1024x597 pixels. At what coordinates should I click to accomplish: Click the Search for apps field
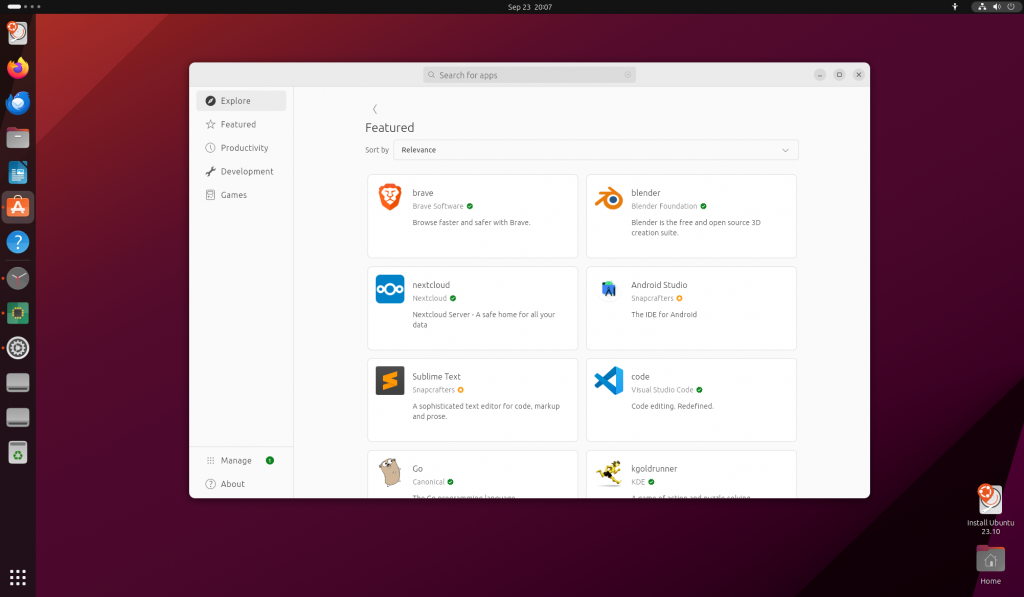[x=528, y=74]
